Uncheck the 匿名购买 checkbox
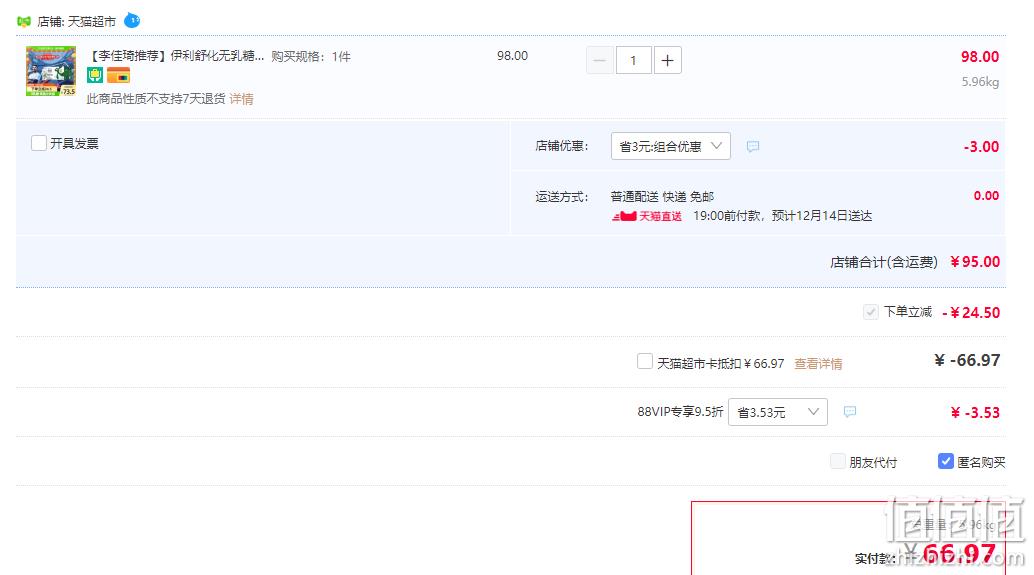 tap(946, 461)
